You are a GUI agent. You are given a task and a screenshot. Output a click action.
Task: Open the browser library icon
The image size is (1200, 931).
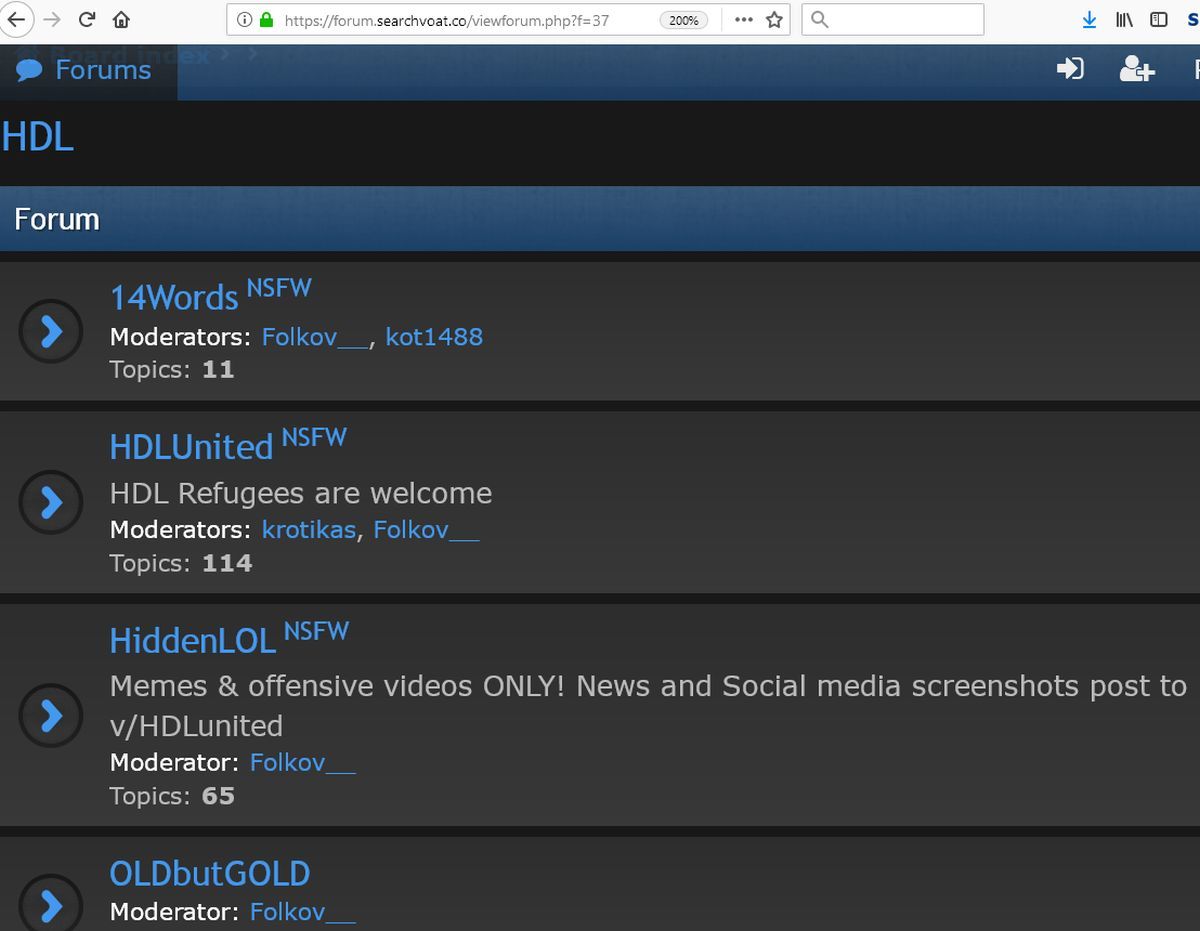coord(1124,19)
